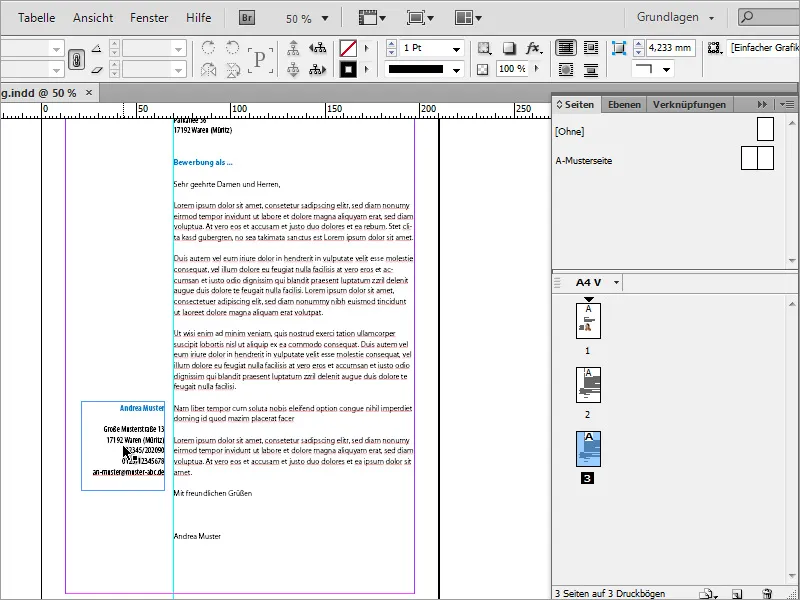
Task: Switch to the Ebenen panel tab
Action: (624, 105)
